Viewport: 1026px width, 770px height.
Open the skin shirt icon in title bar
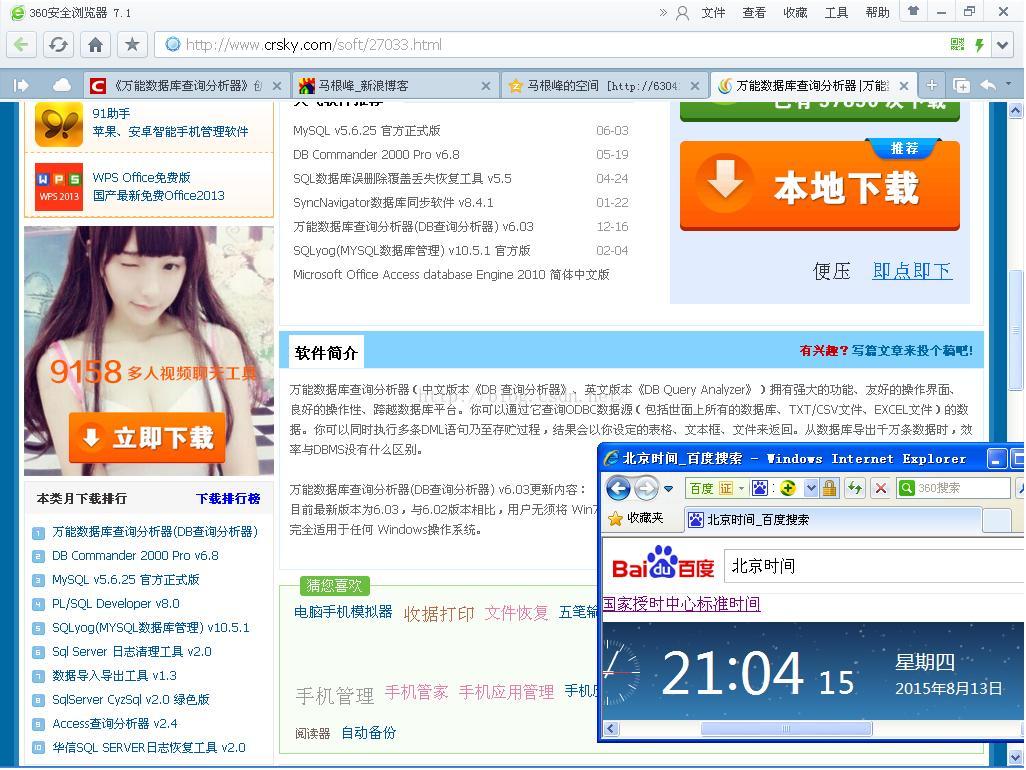click(x=913, y=10)
